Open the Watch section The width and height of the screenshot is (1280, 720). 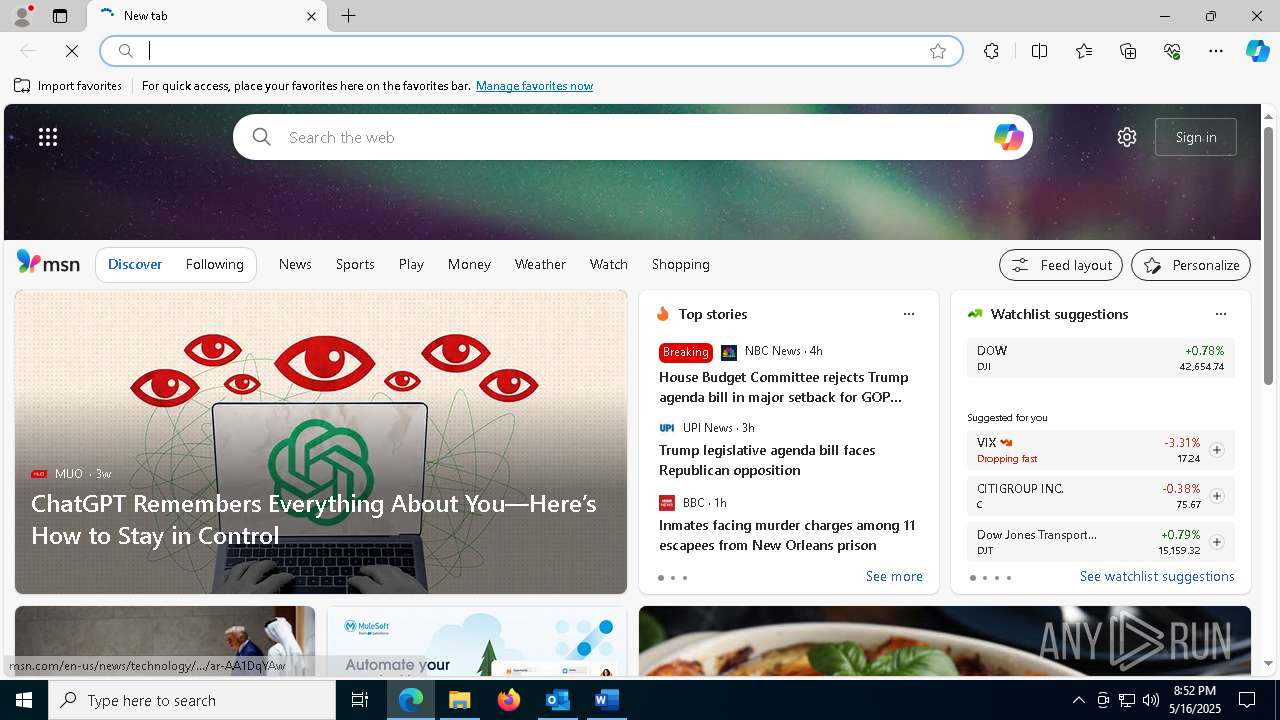point(609,264)
